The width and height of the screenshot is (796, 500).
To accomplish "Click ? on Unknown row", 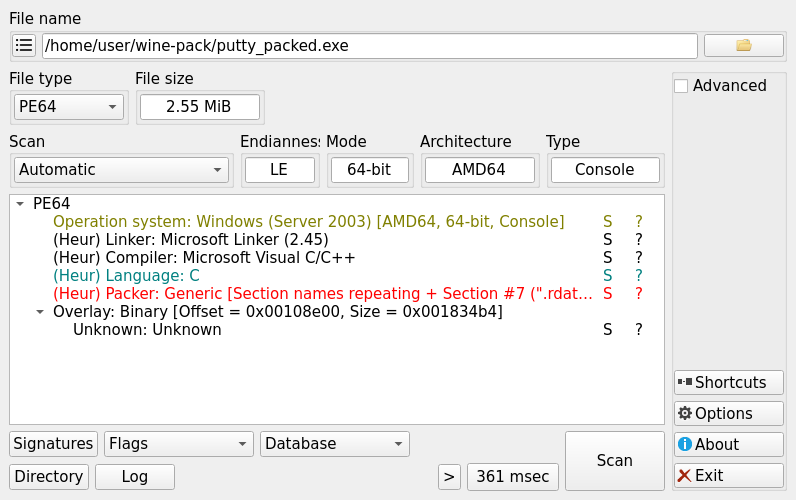I will coord(639,330).
